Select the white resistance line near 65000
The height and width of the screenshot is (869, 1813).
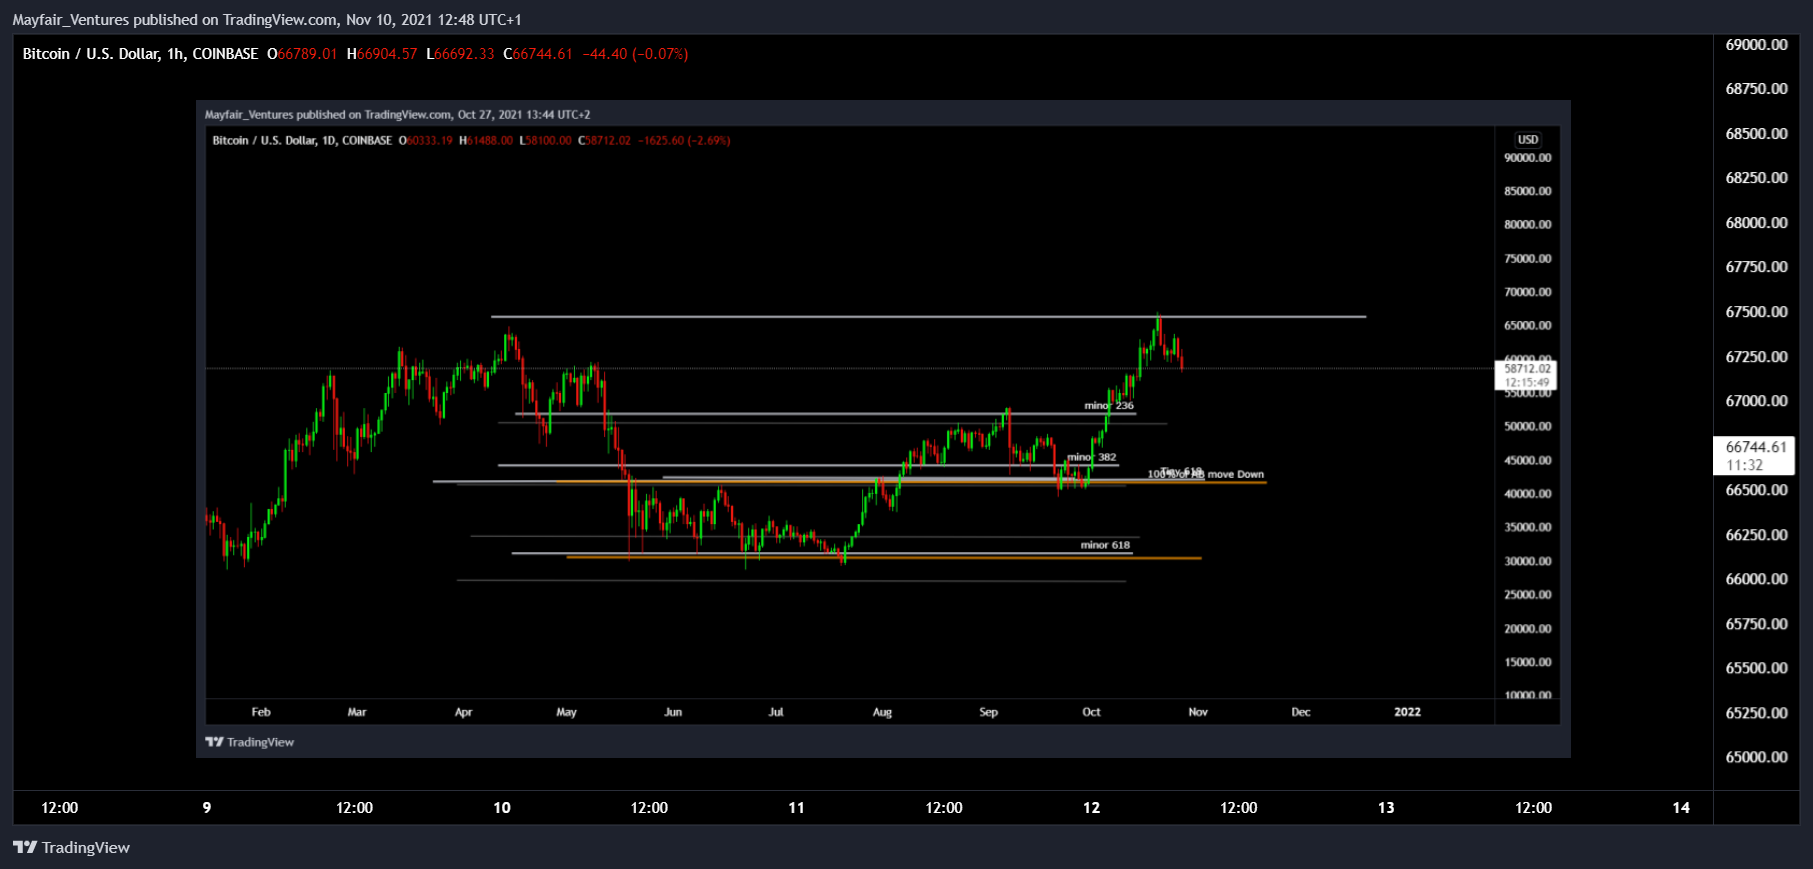(928, 317)
